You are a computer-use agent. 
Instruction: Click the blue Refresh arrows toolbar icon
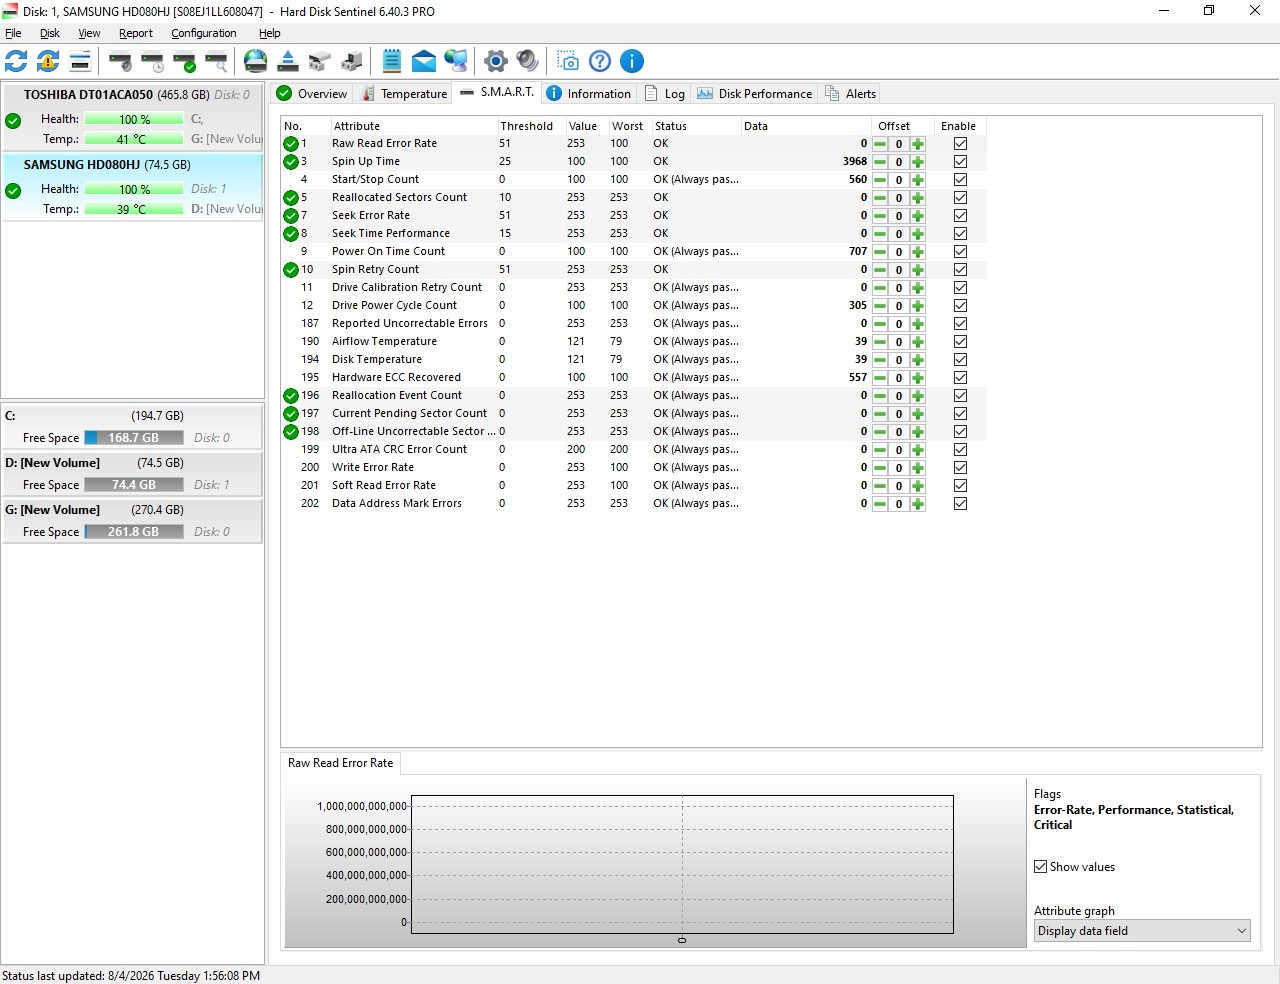(x=16, y=61)
